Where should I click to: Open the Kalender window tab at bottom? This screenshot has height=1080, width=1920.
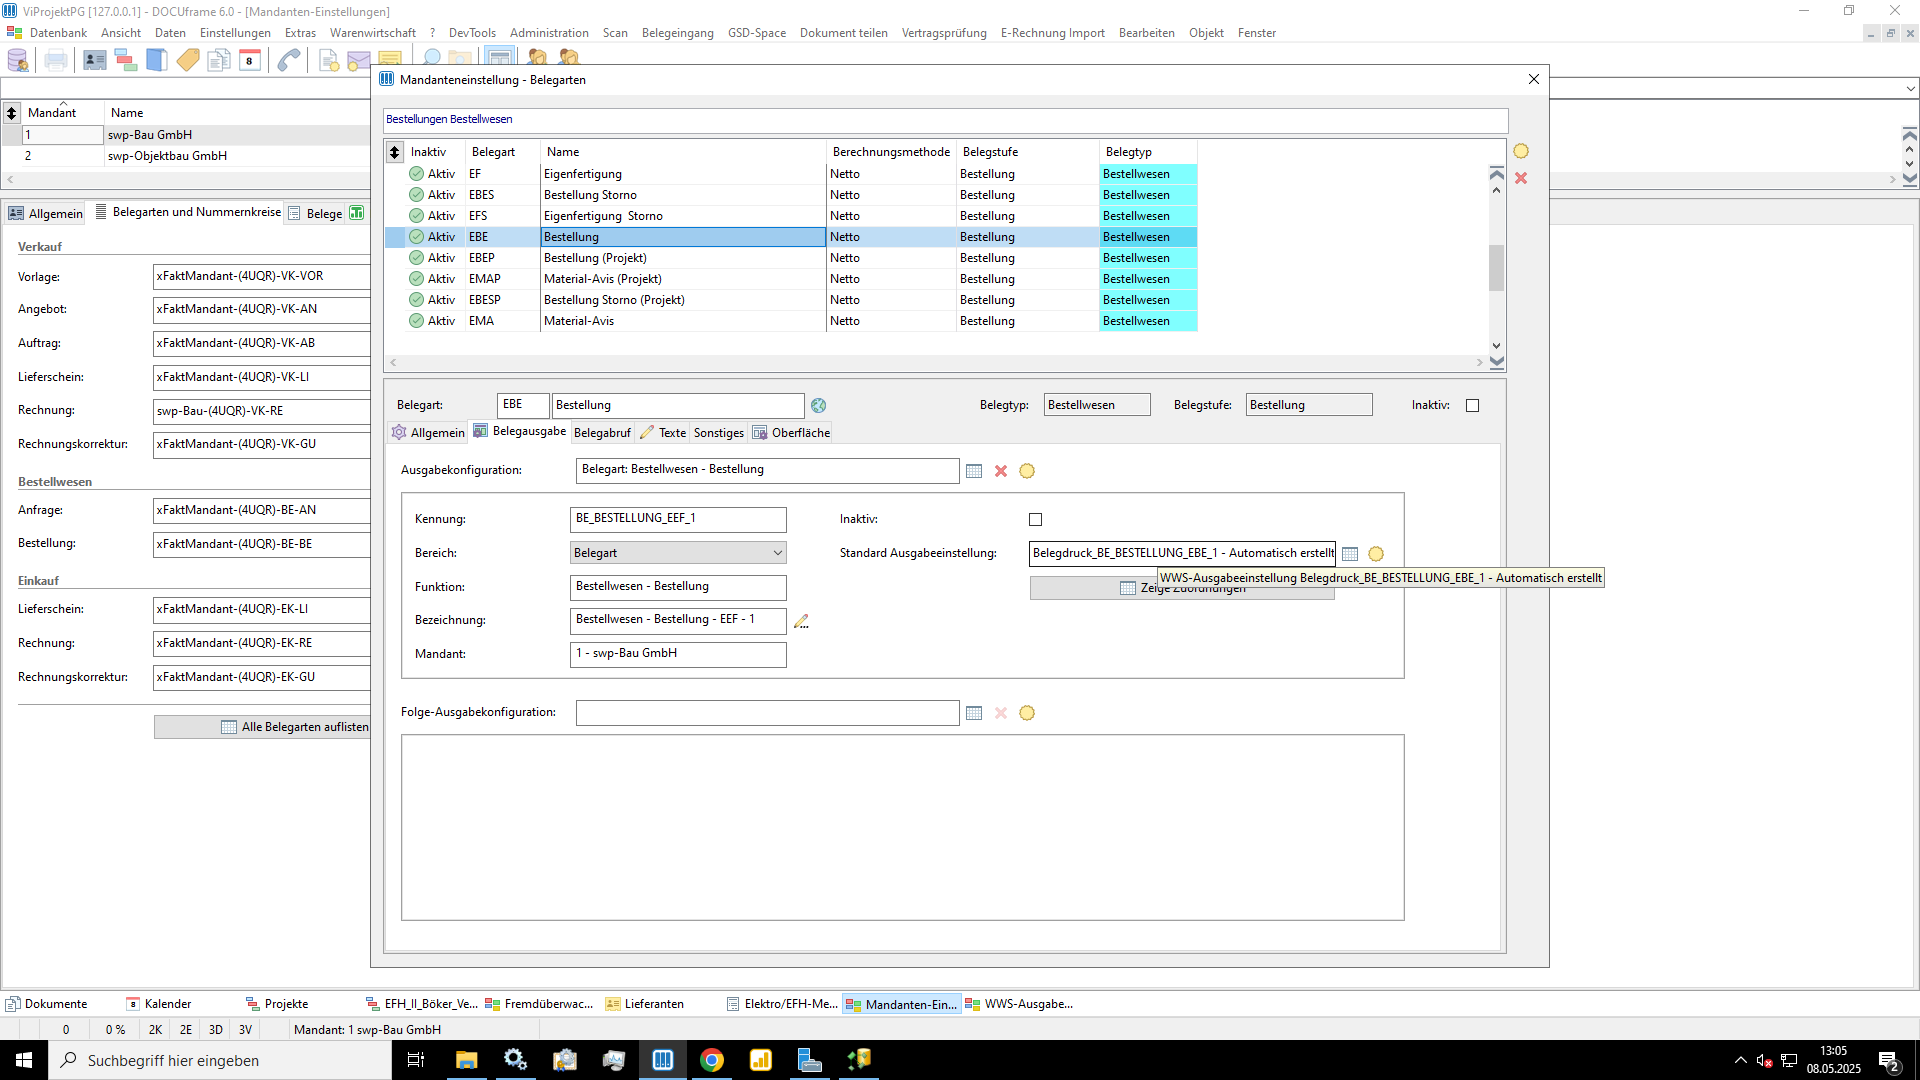click(x=159, y=1004)
